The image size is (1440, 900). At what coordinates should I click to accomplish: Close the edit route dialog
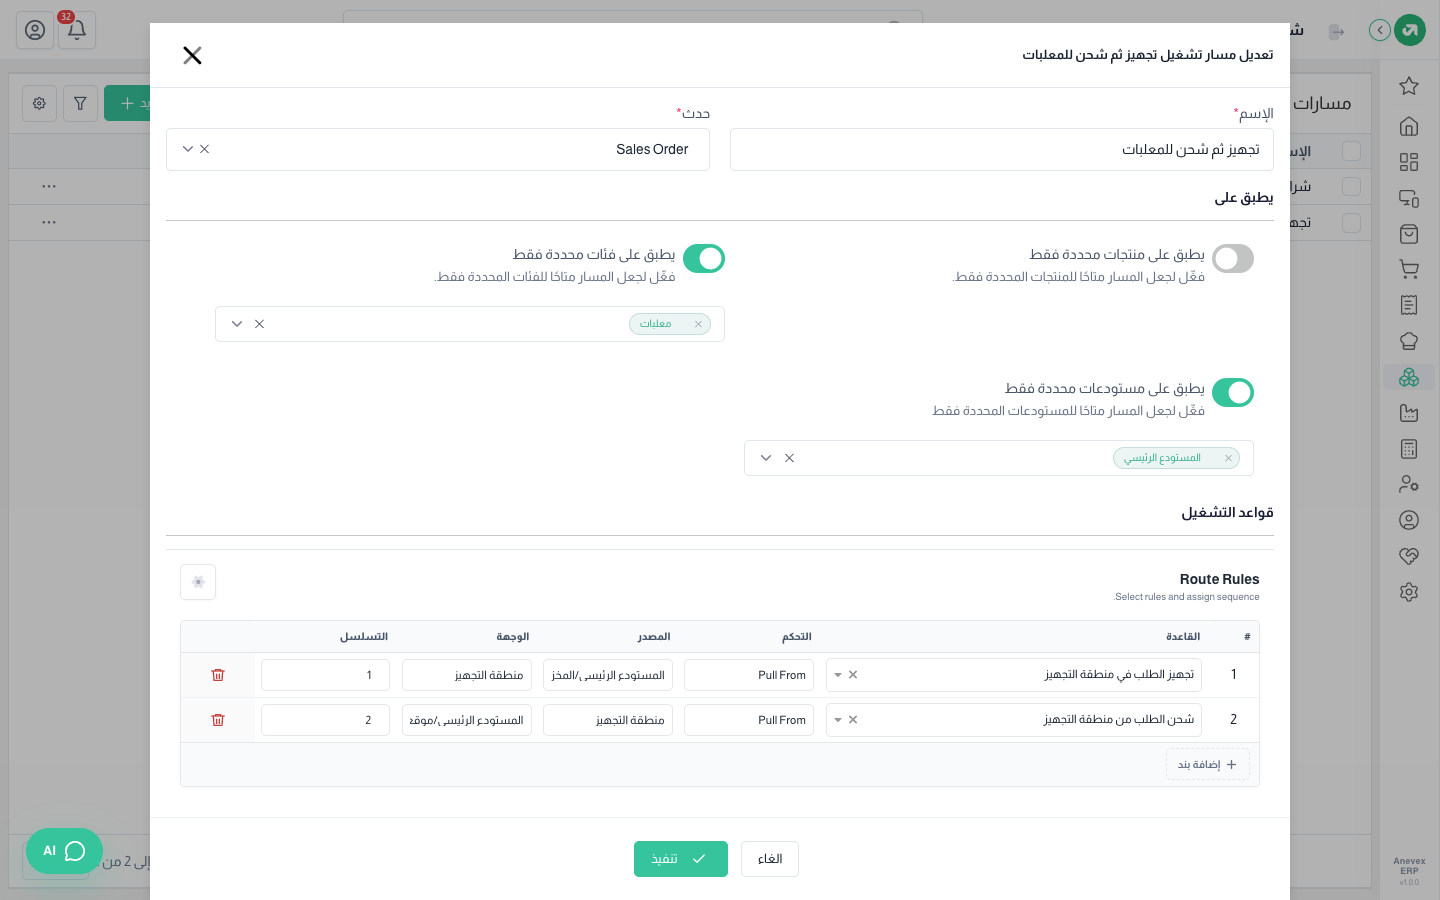(193, 55)
